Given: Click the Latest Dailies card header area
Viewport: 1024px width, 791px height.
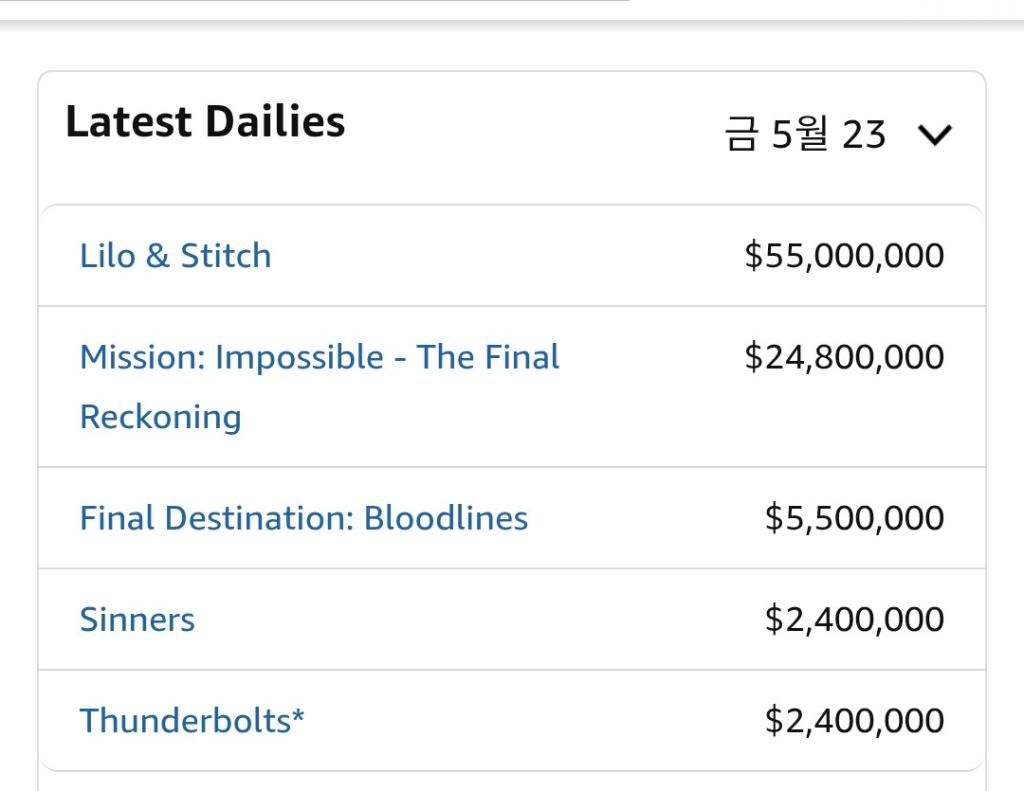Looking at the screenshot, I should click(511, 137).
